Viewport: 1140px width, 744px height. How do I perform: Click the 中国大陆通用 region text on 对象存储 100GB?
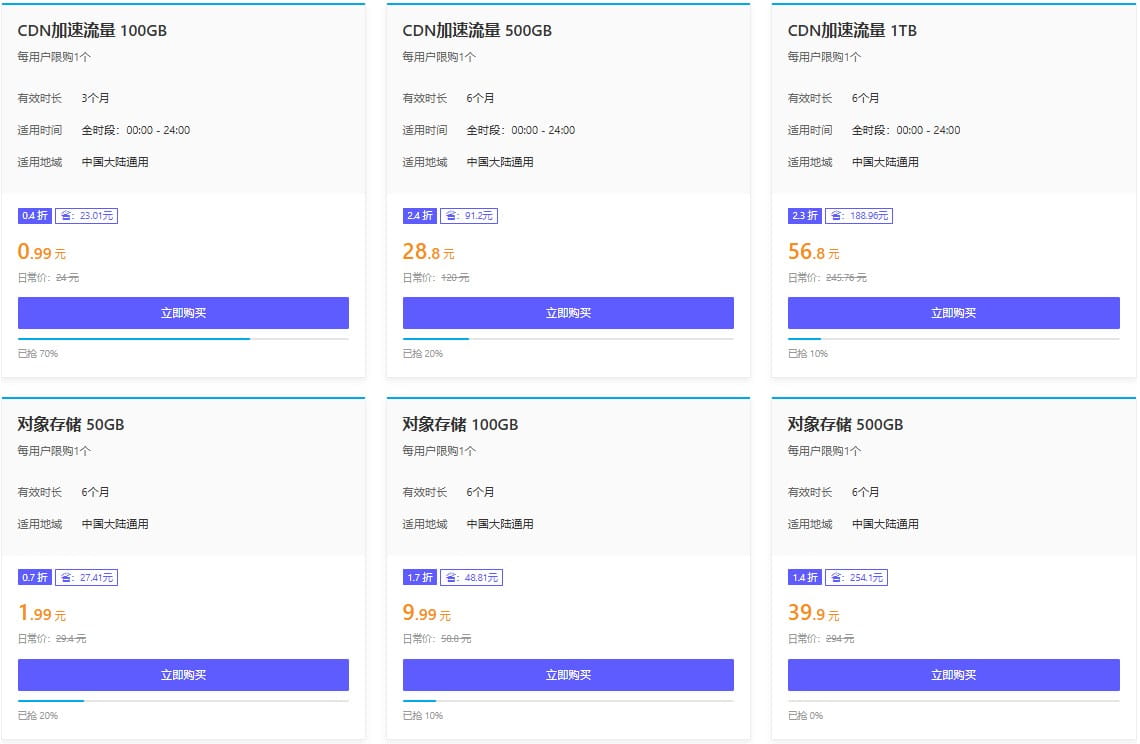point(500,523)
